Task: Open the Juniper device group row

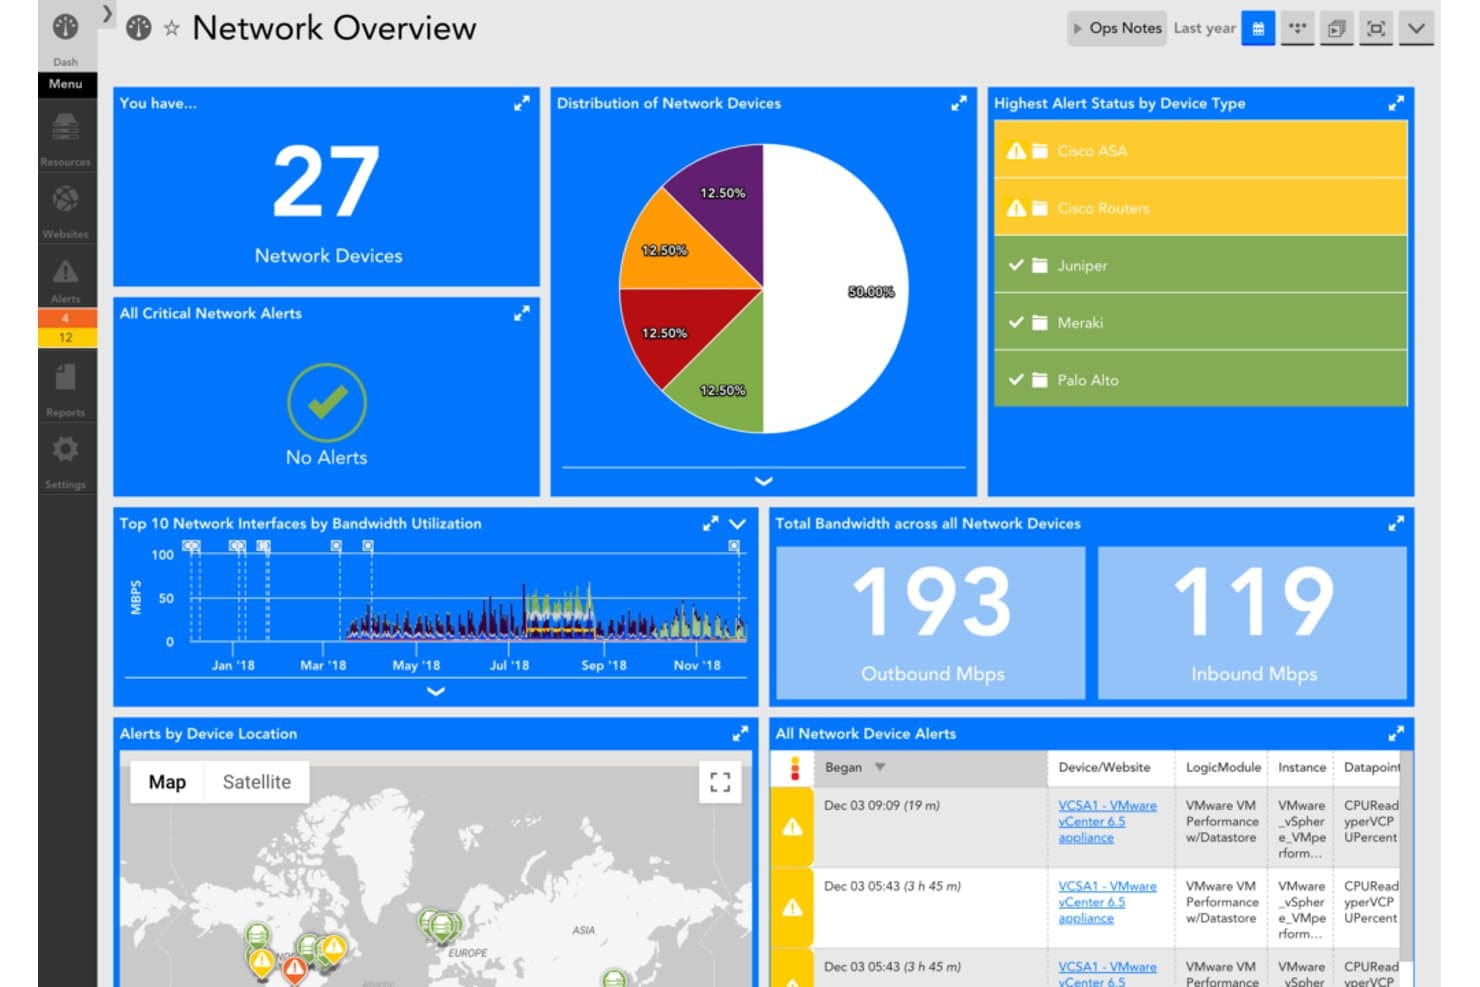Action: tap(1200, 265)
